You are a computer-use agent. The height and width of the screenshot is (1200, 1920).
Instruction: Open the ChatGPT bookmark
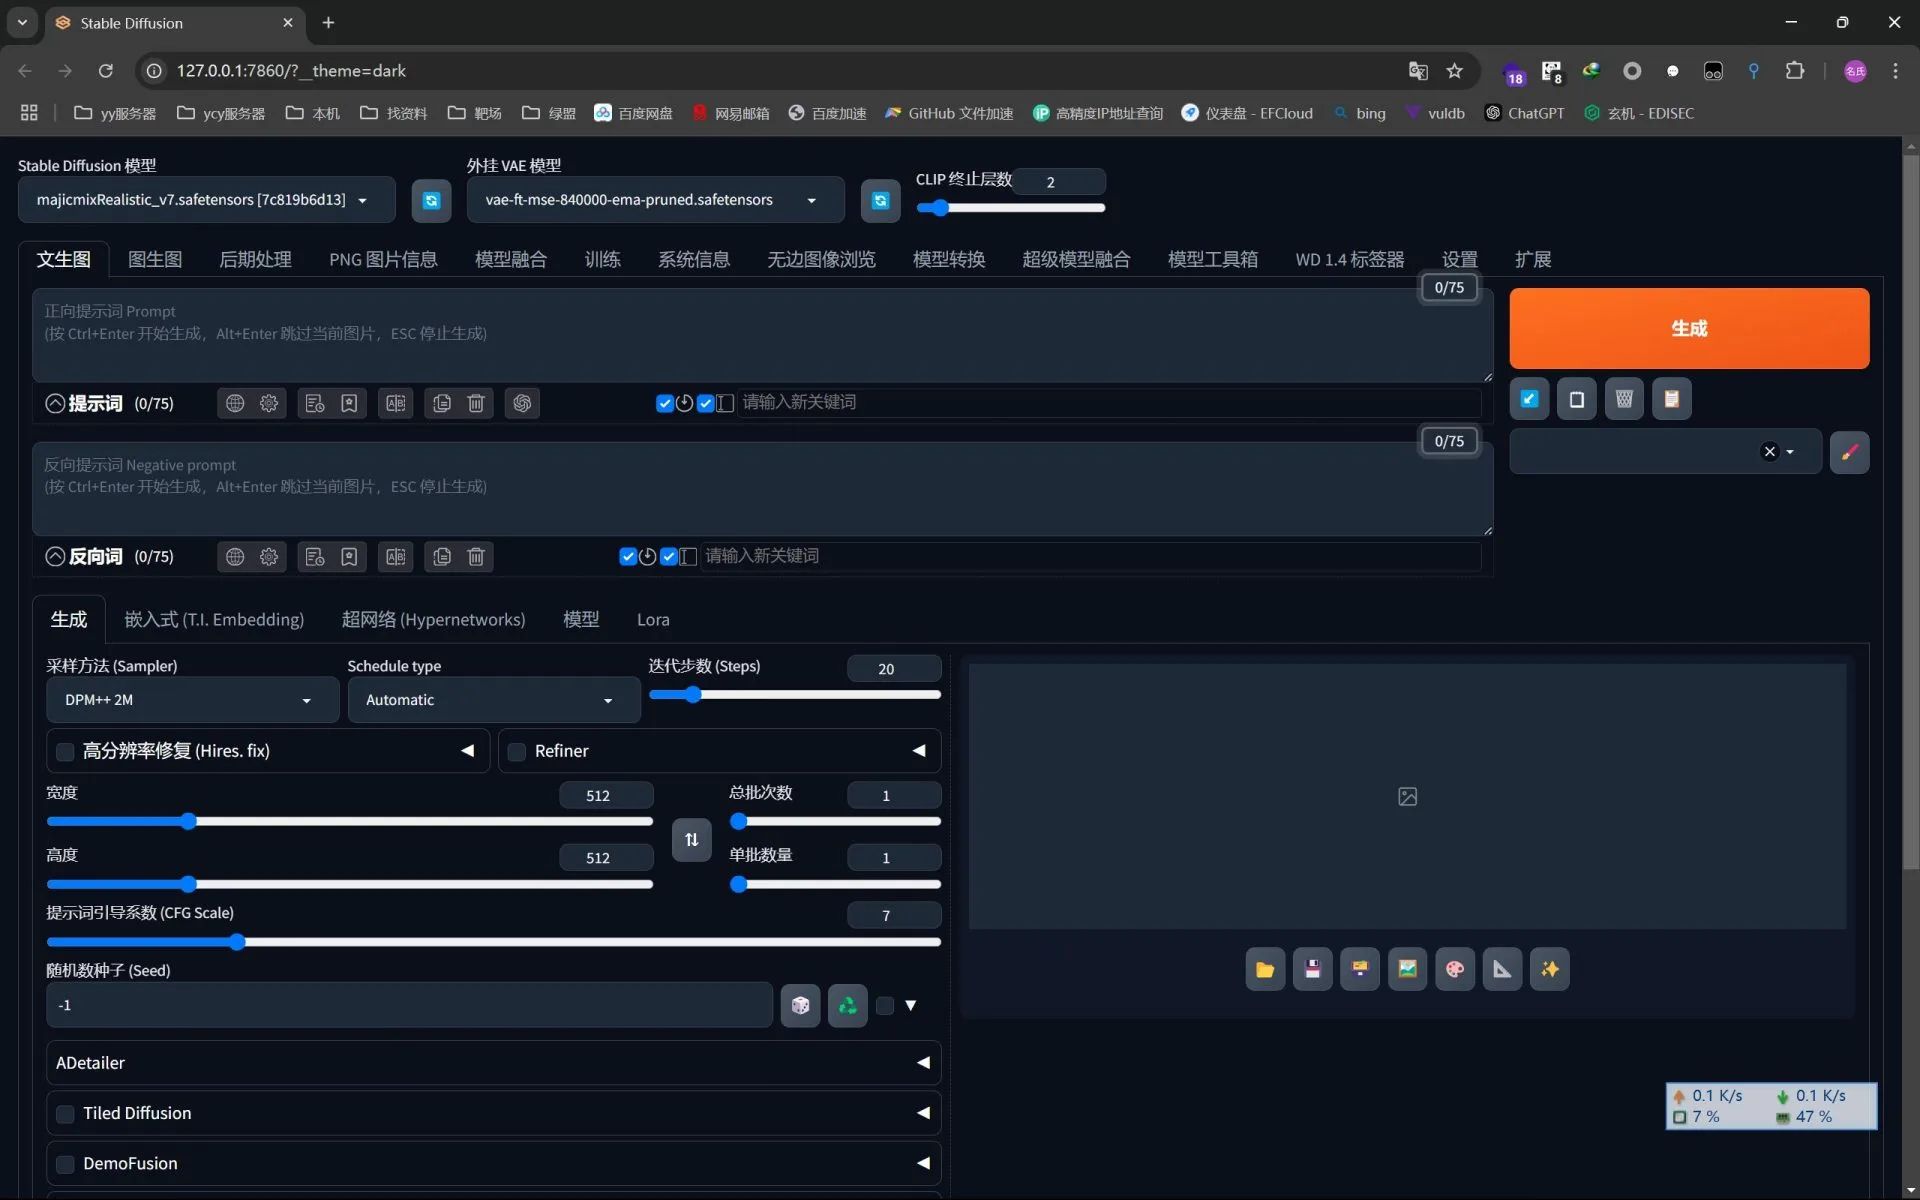coord(1525,113)
